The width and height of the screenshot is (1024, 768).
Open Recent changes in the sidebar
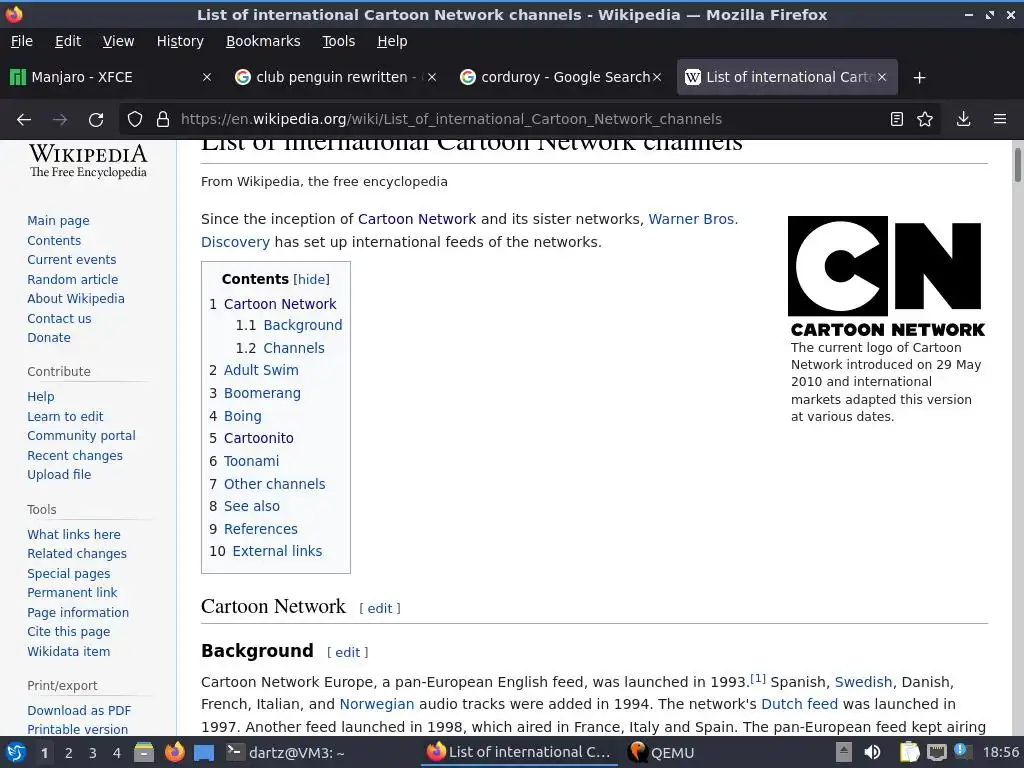coord(75,456)
